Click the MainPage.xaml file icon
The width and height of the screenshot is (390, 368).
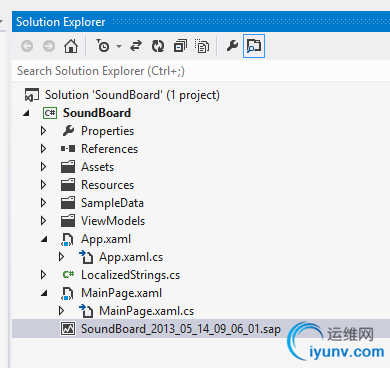(x=68, y=293)
